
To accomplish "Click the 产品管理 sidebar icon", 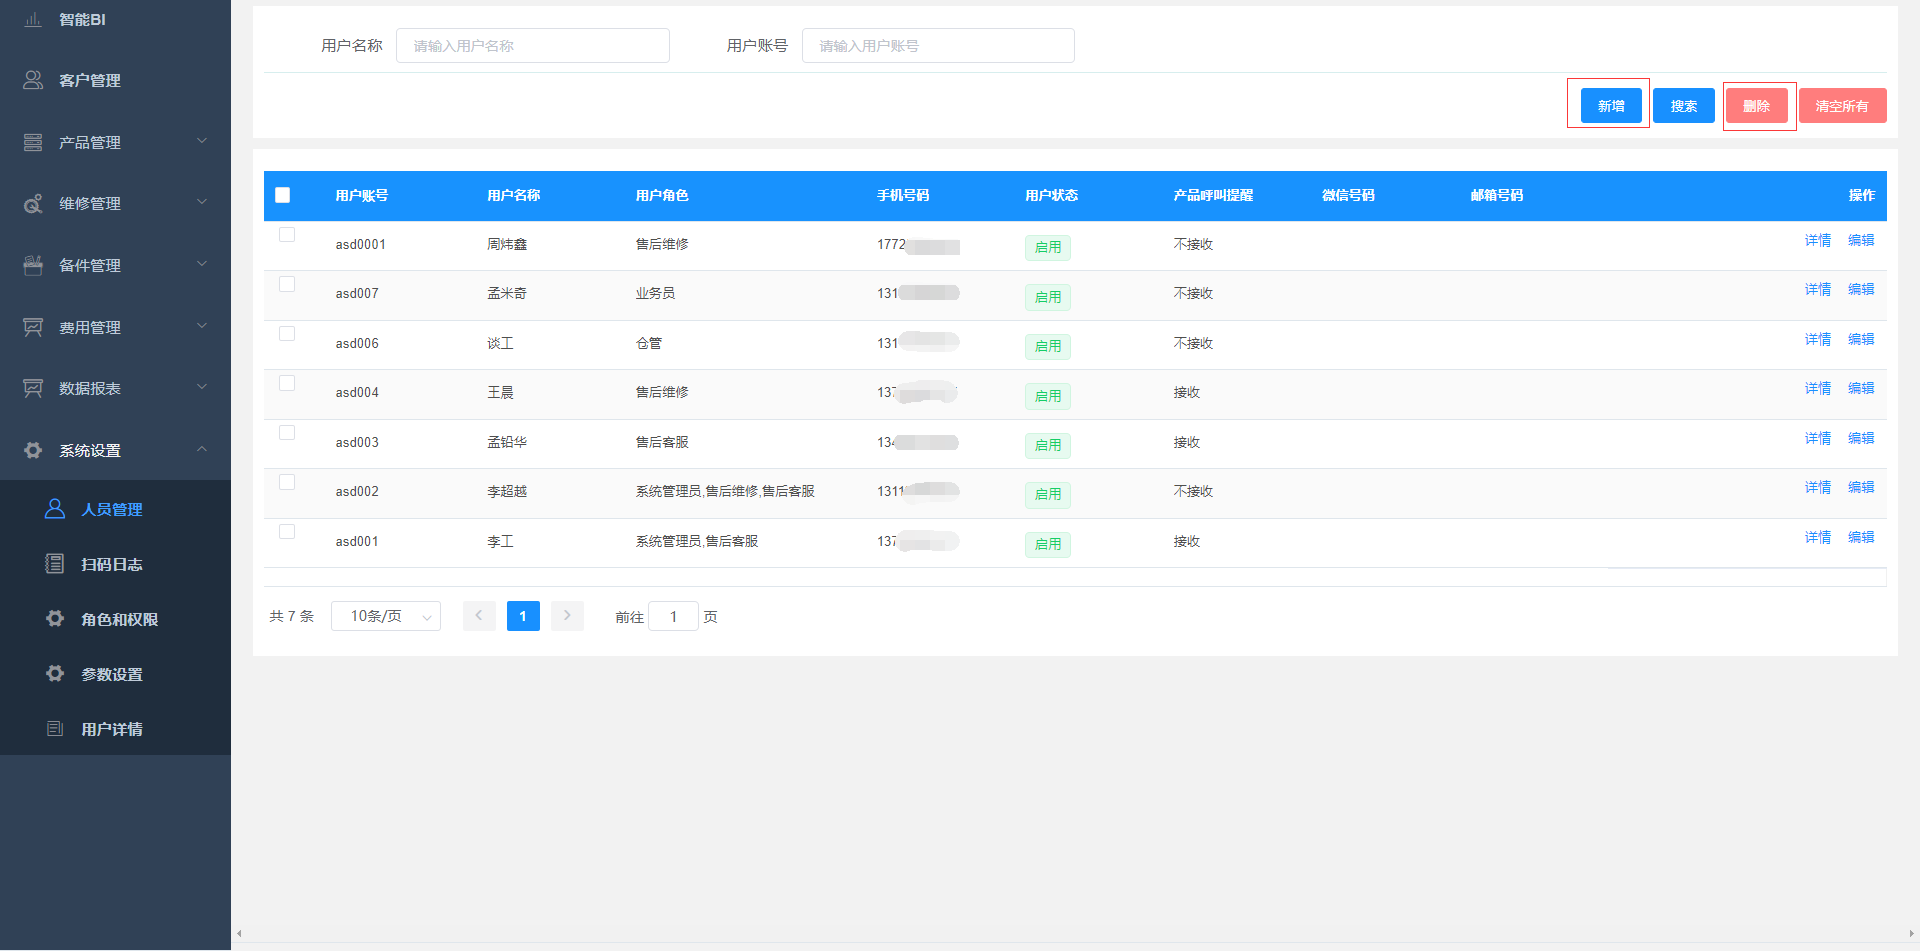I will 33,142.
